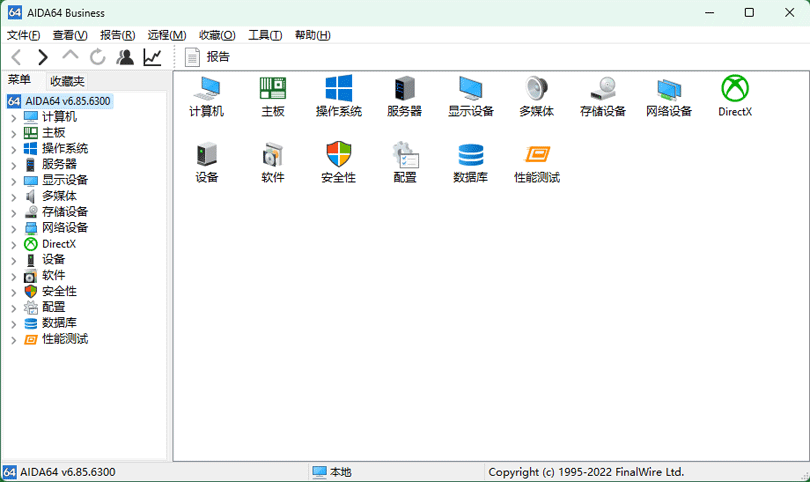This screenshot has height=482, width=810.
Task: Open the 网络设备 icon in main panel
Action: [669, 96]
